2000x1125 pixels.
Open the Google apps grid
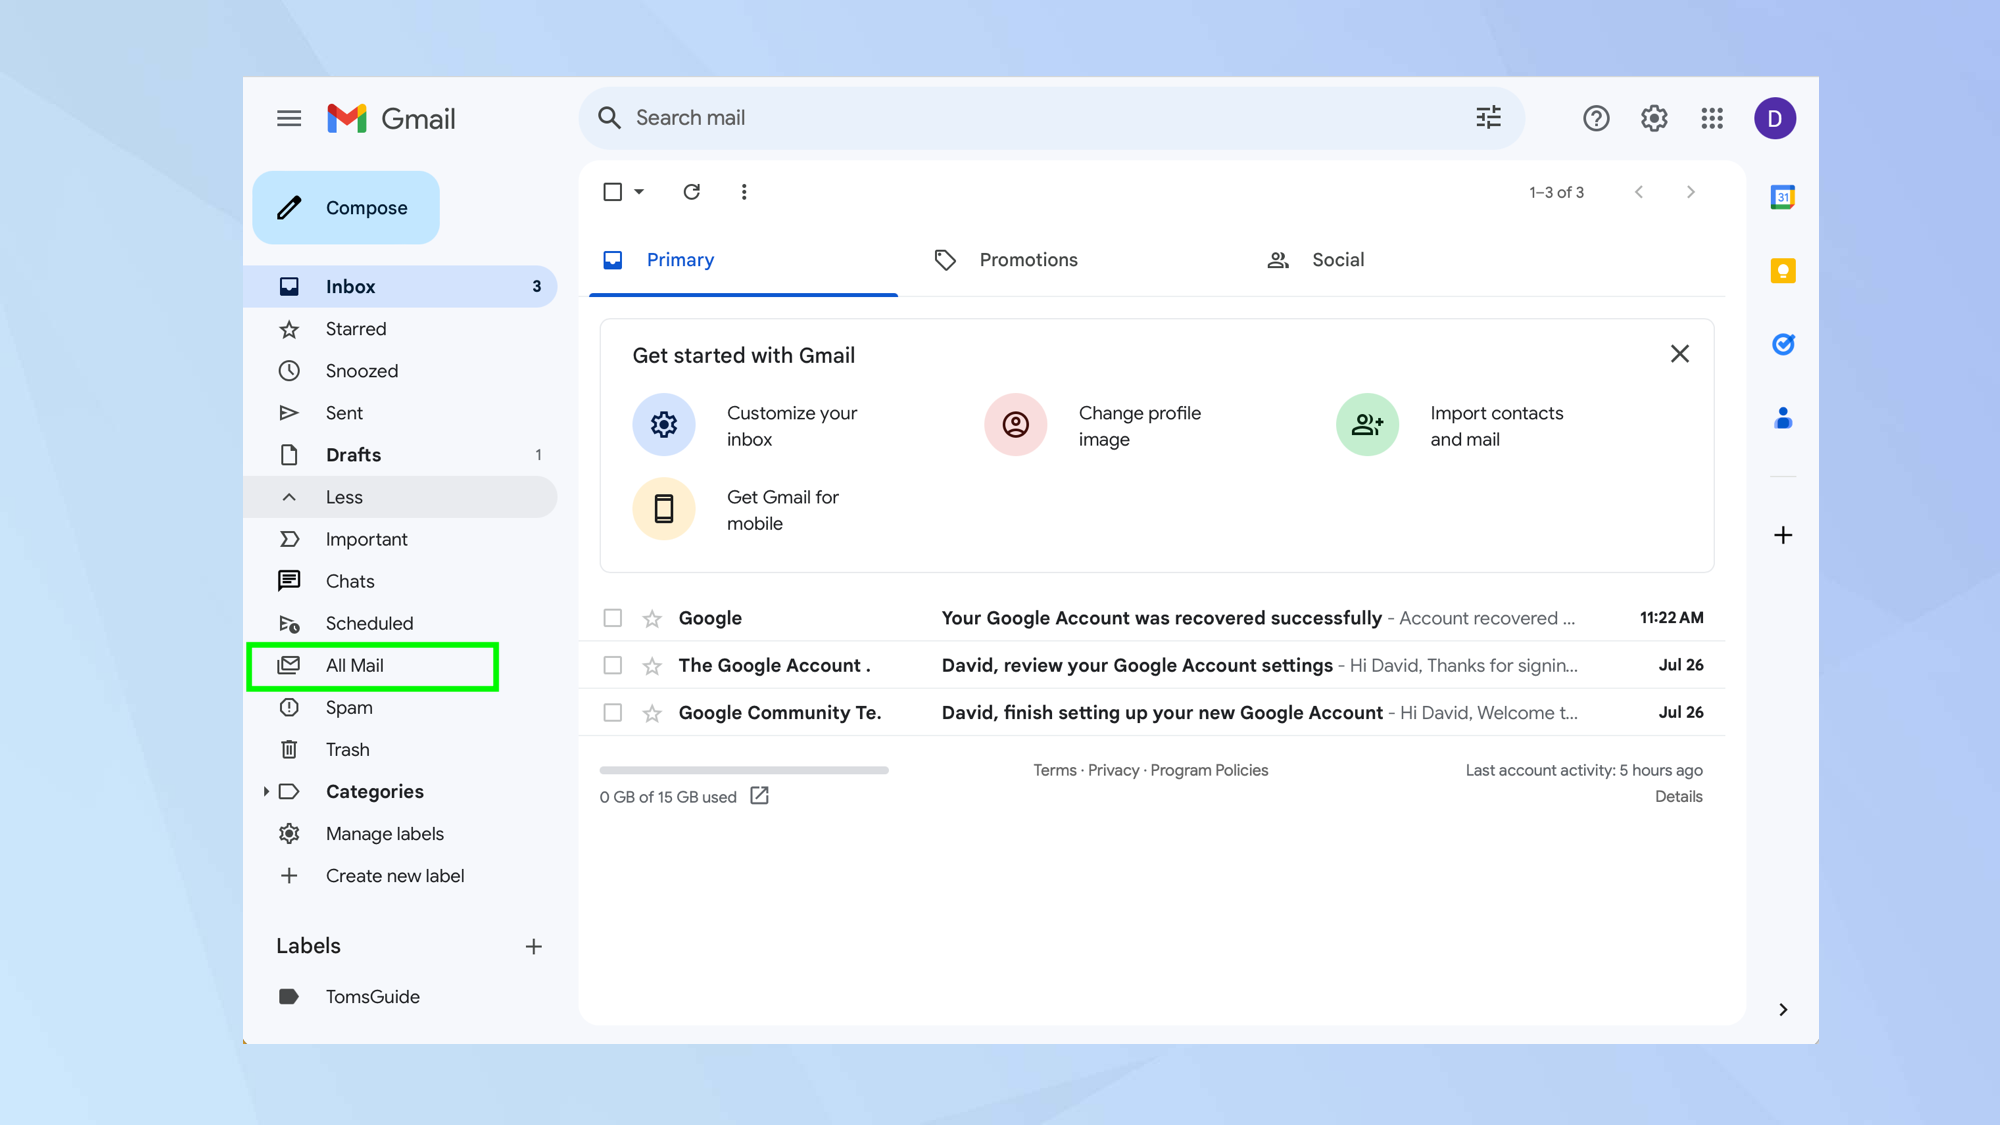[1712, 118]
